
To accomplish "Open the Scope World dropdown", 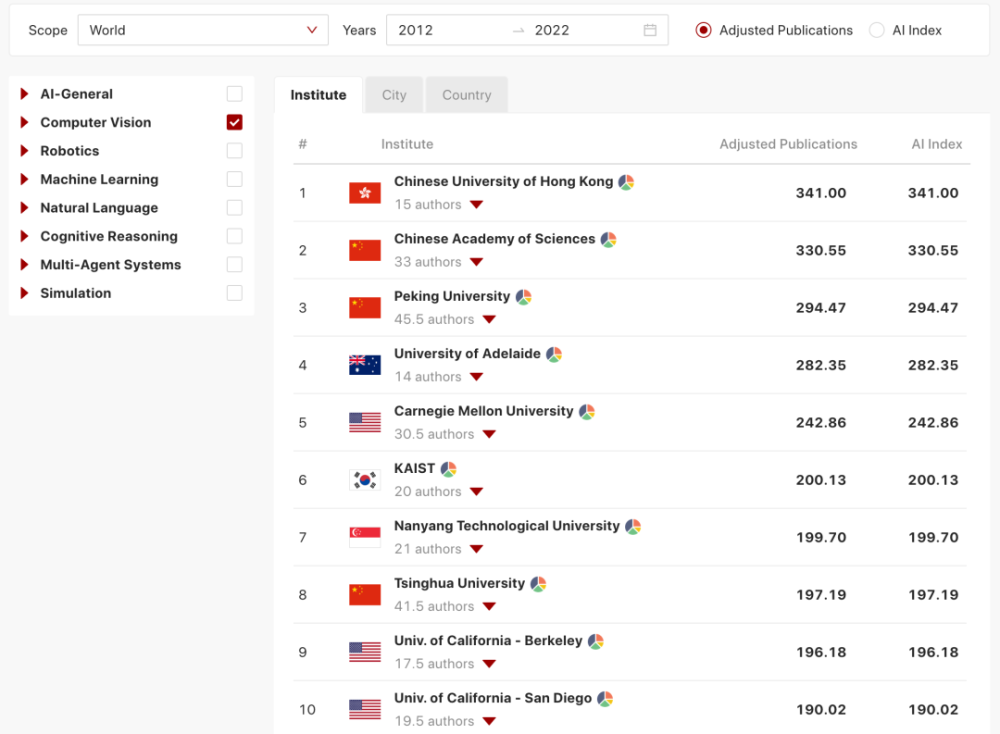I will (x=203, y=30).
